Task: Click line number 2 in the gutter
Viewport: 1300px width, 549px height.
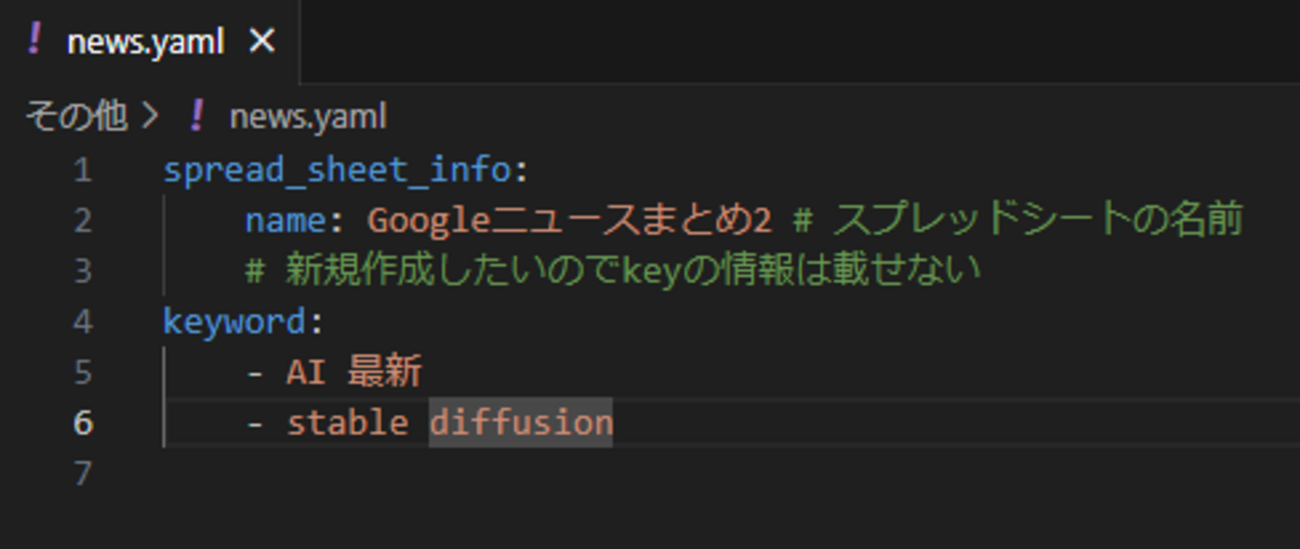Action: [82, 220]
